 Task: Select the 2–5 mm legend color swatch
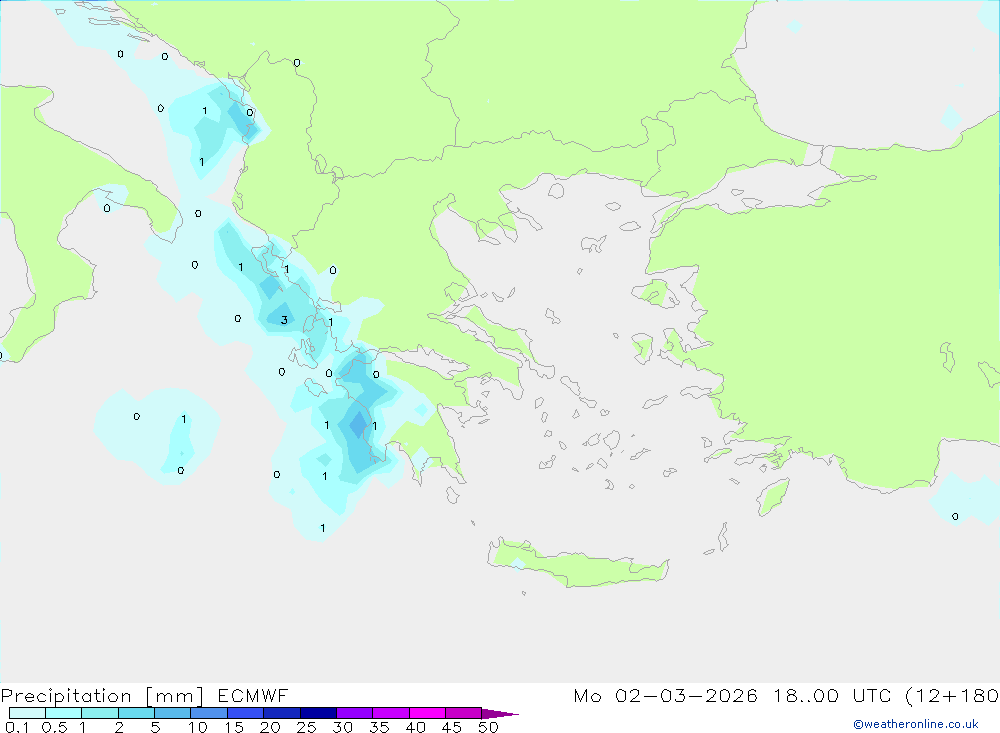coord(136,713)
